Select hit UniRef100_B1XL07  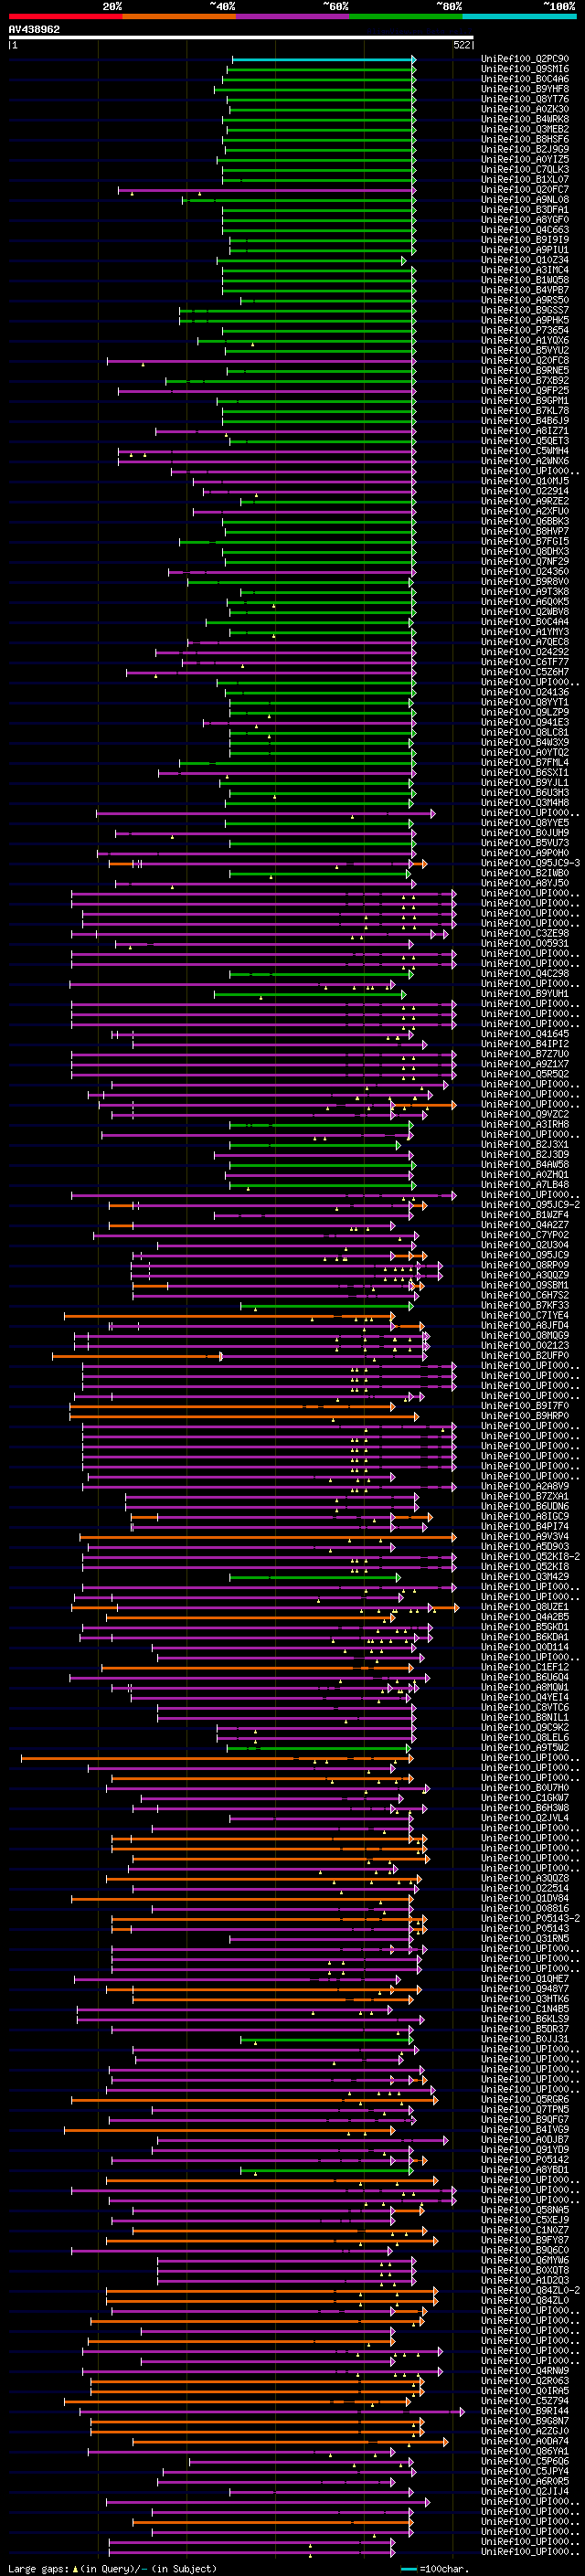click(525, 179)
